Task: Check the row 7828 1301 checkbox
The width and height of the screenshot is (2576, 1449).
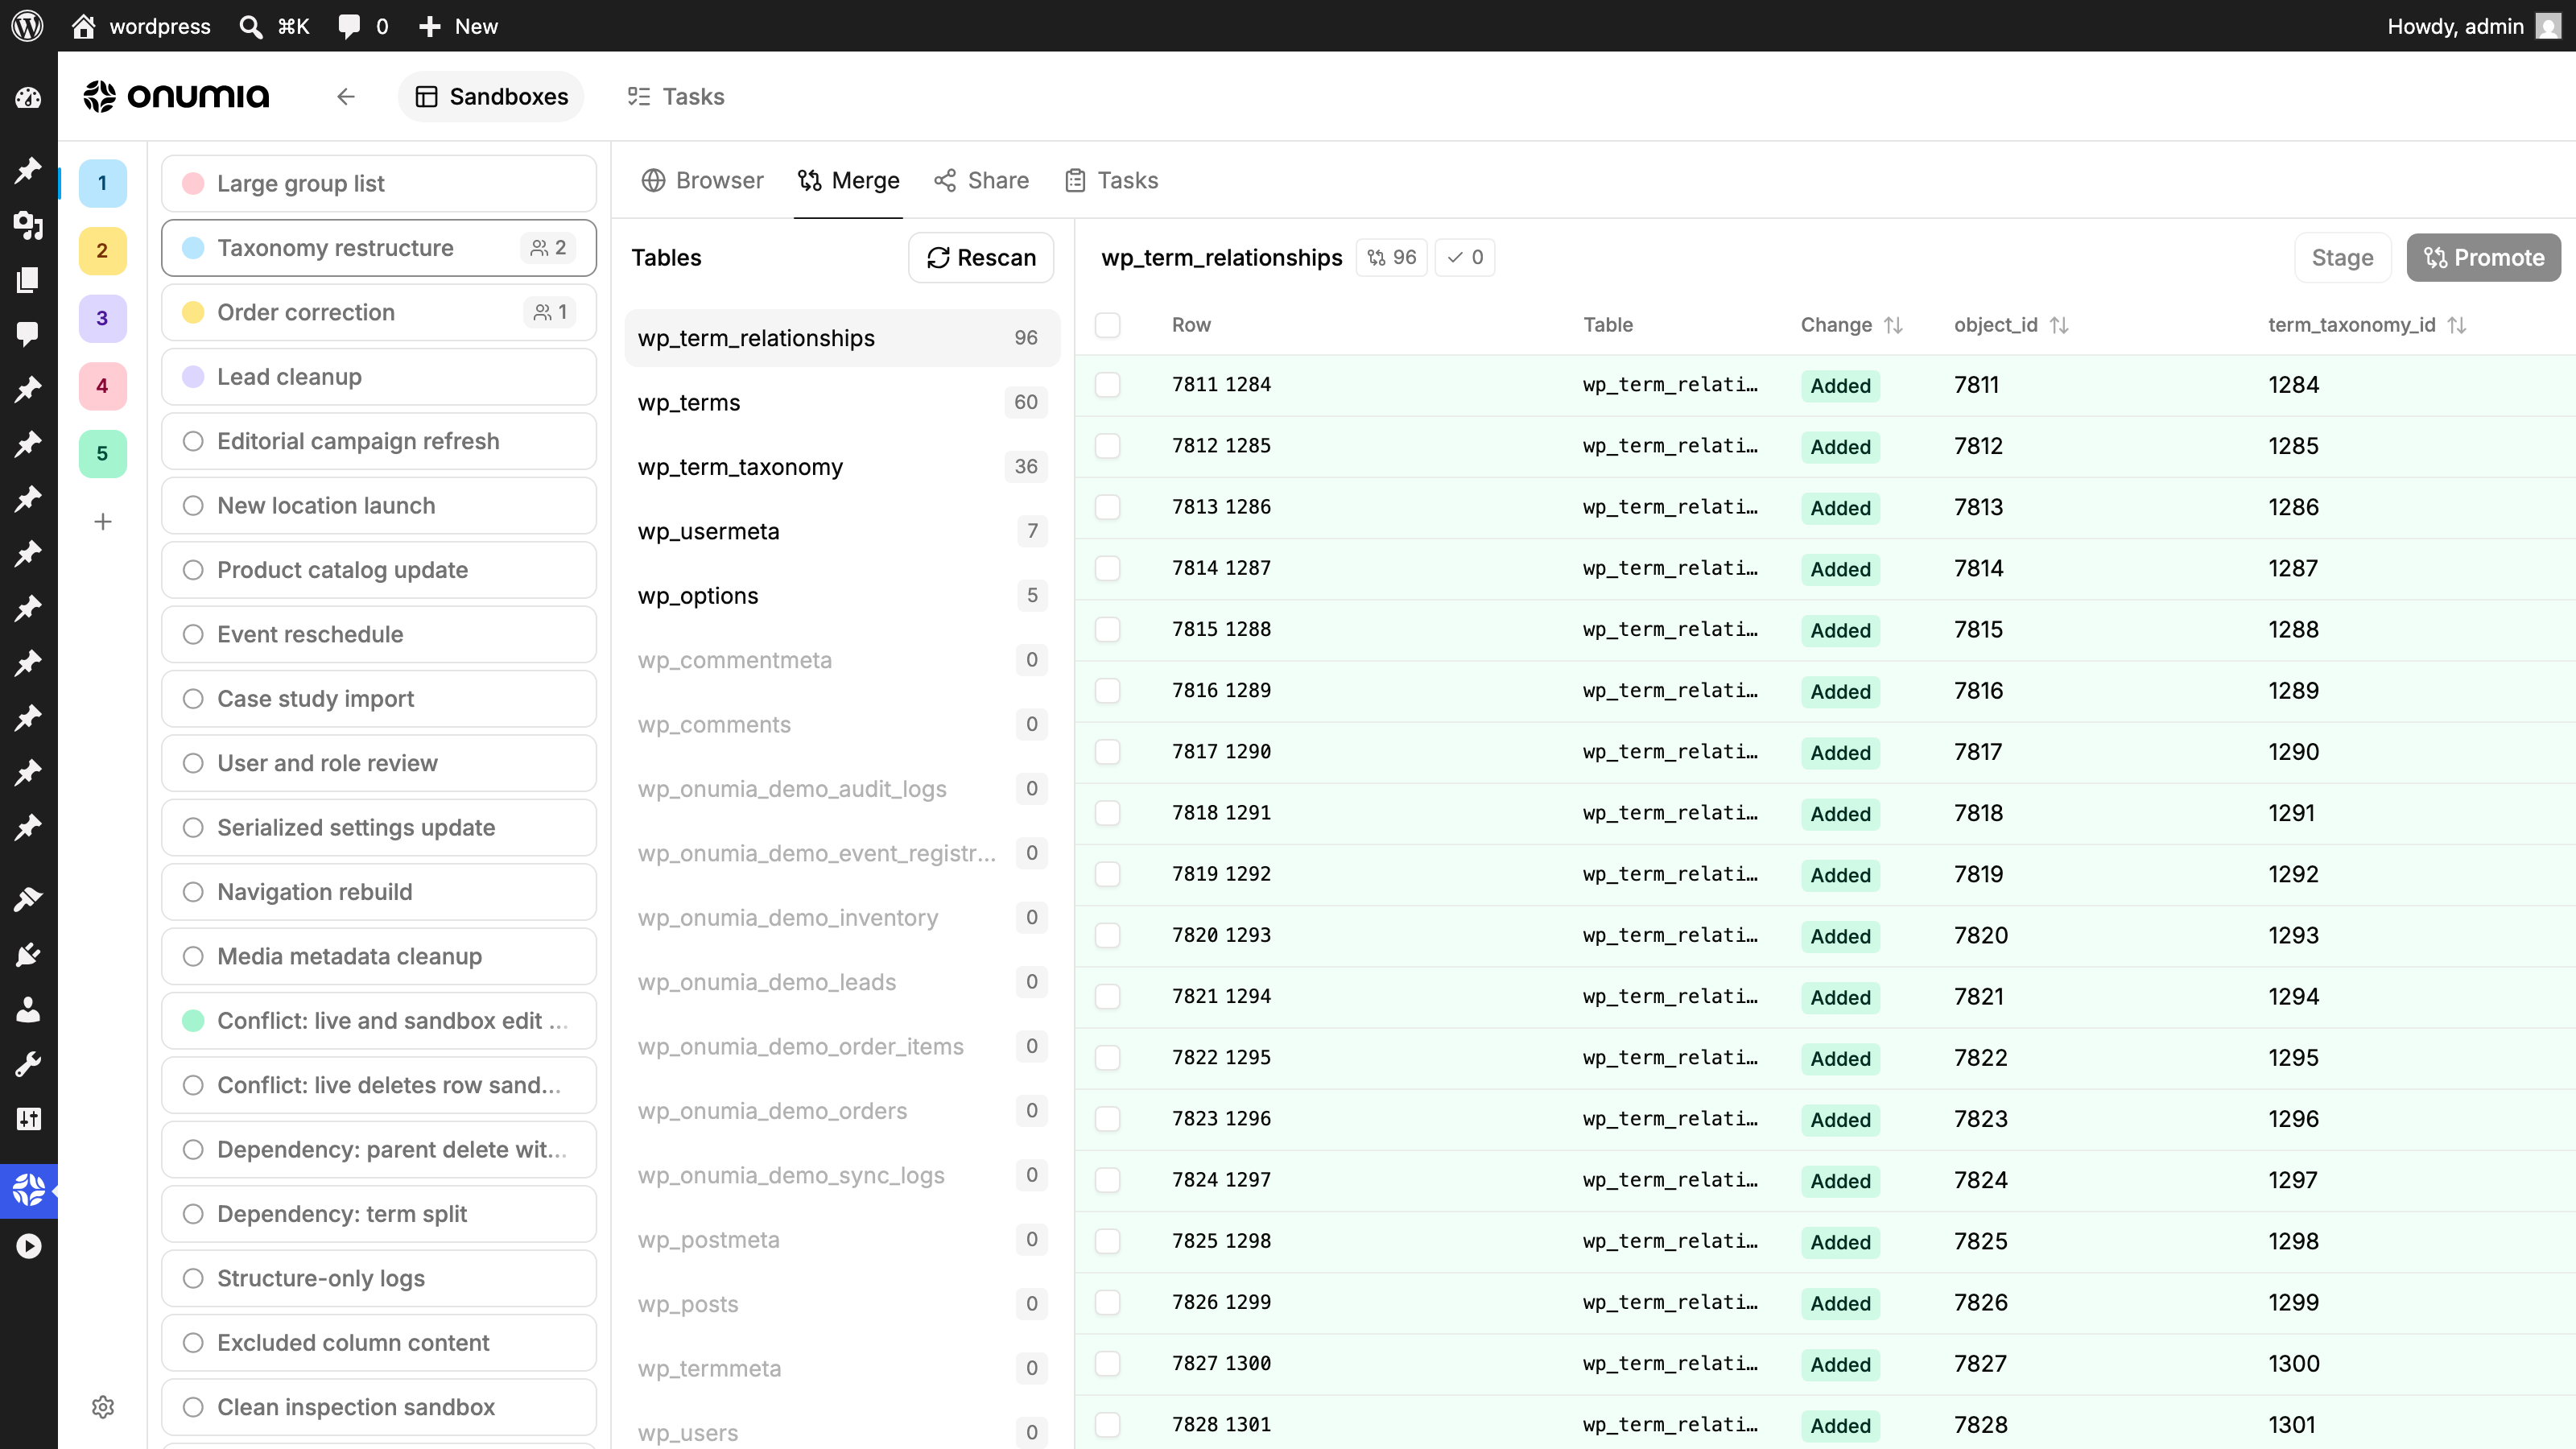Action: pos(1107,1425)
